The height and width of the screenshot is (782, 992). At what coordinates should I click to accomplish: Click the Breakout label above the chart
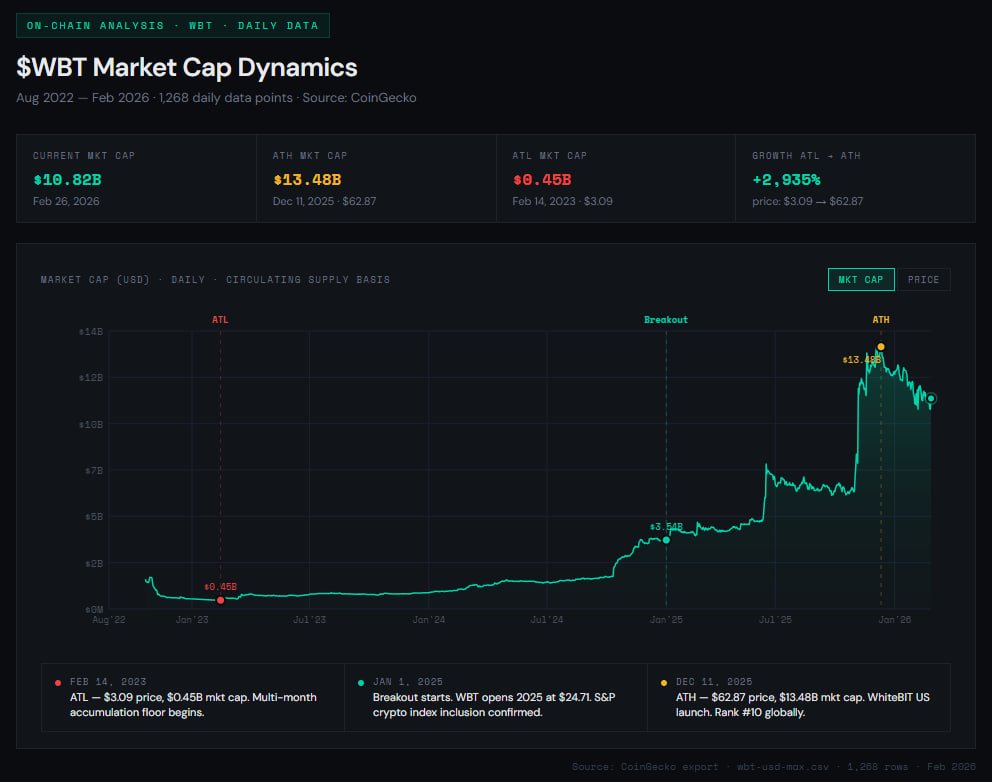pyautogui.click(x=666, y=320)
